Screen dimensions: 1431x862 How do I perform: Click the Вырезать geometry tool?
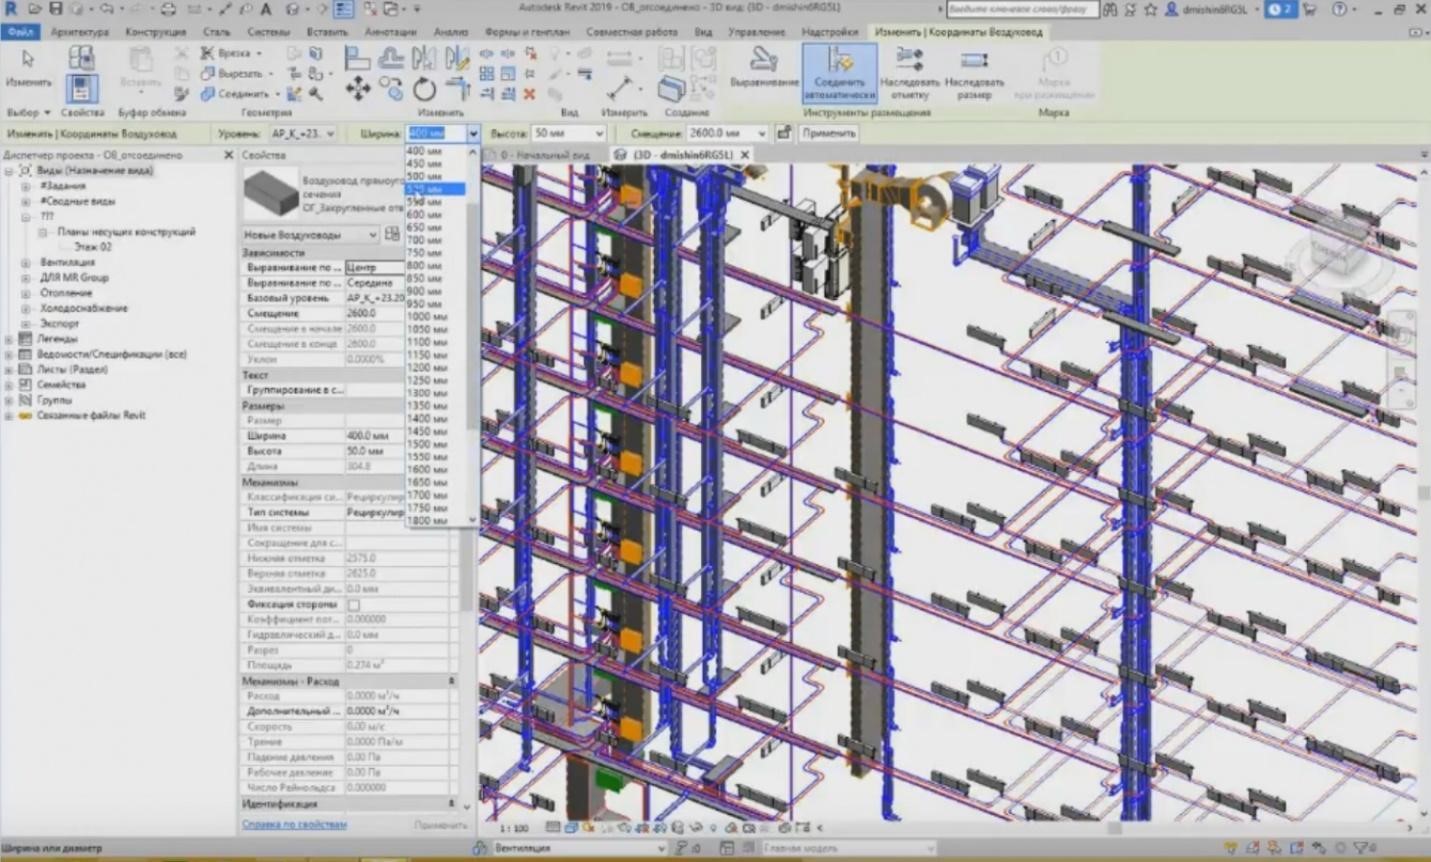[238, 73]
